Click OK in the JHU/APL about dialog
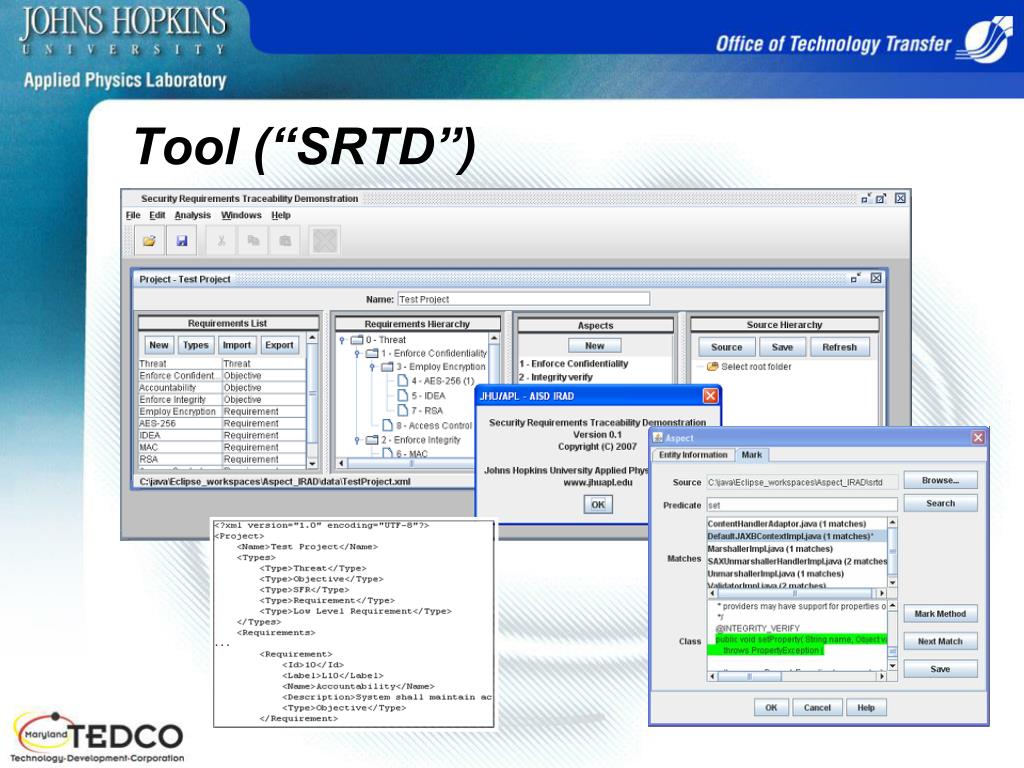The image size is (1024, 768). (598, 504)
